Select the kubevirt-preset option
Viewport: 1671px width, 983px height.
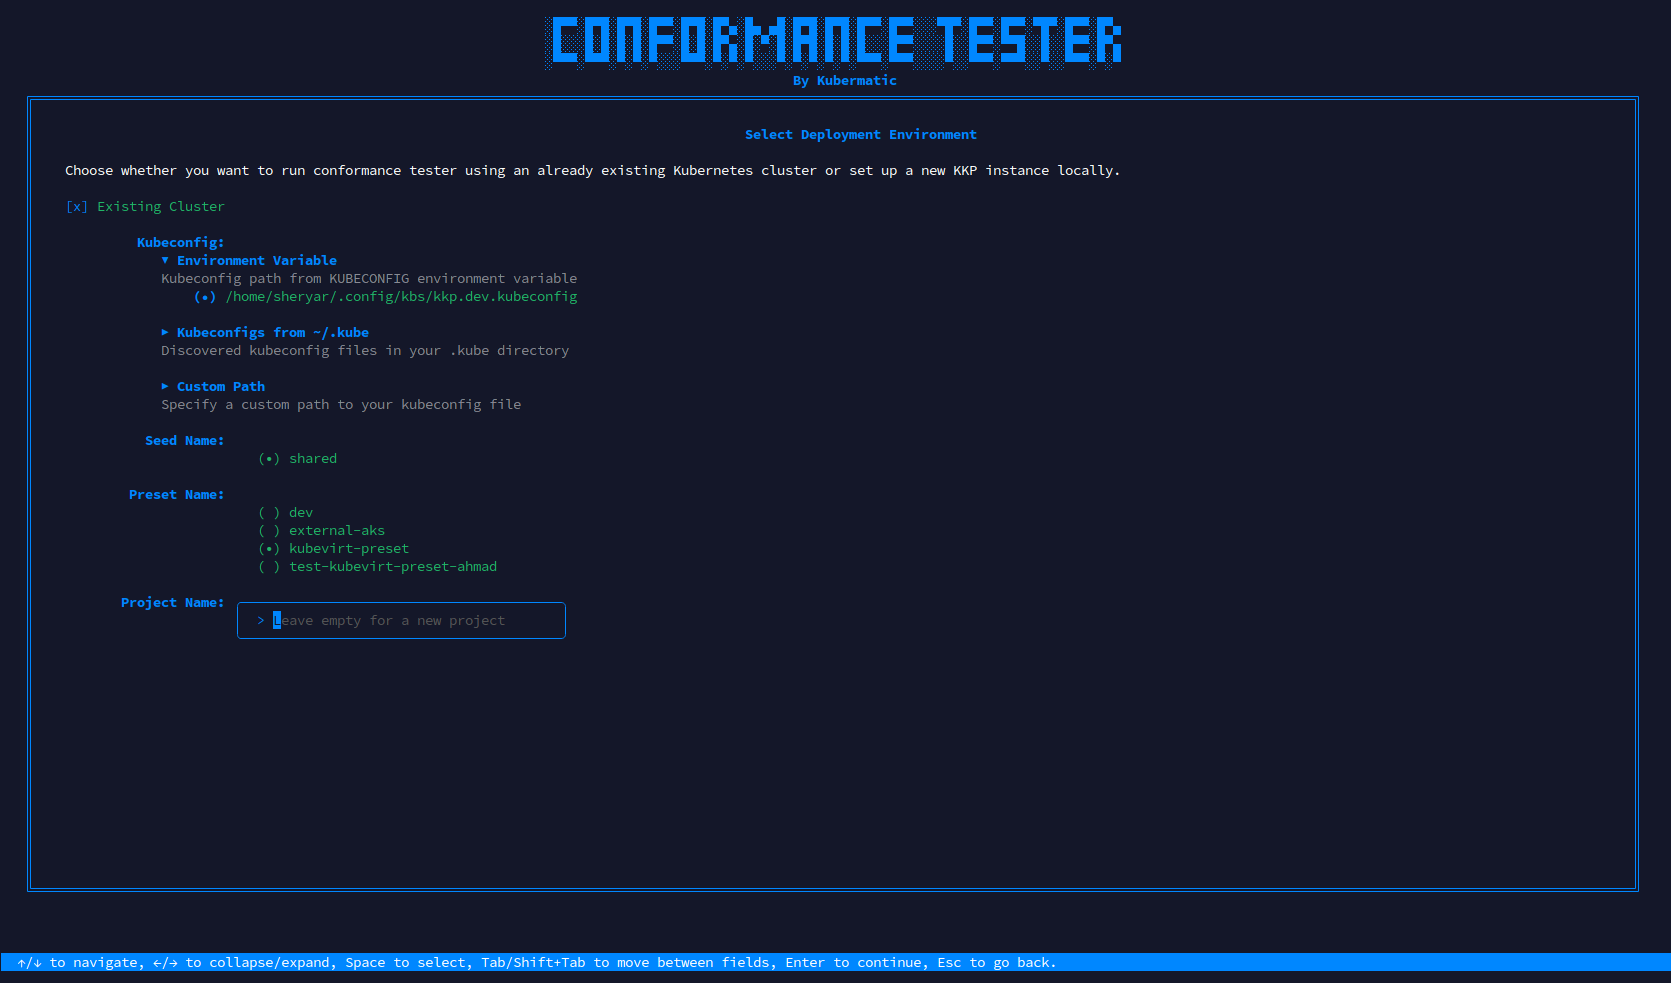click(x=269, y=549)
